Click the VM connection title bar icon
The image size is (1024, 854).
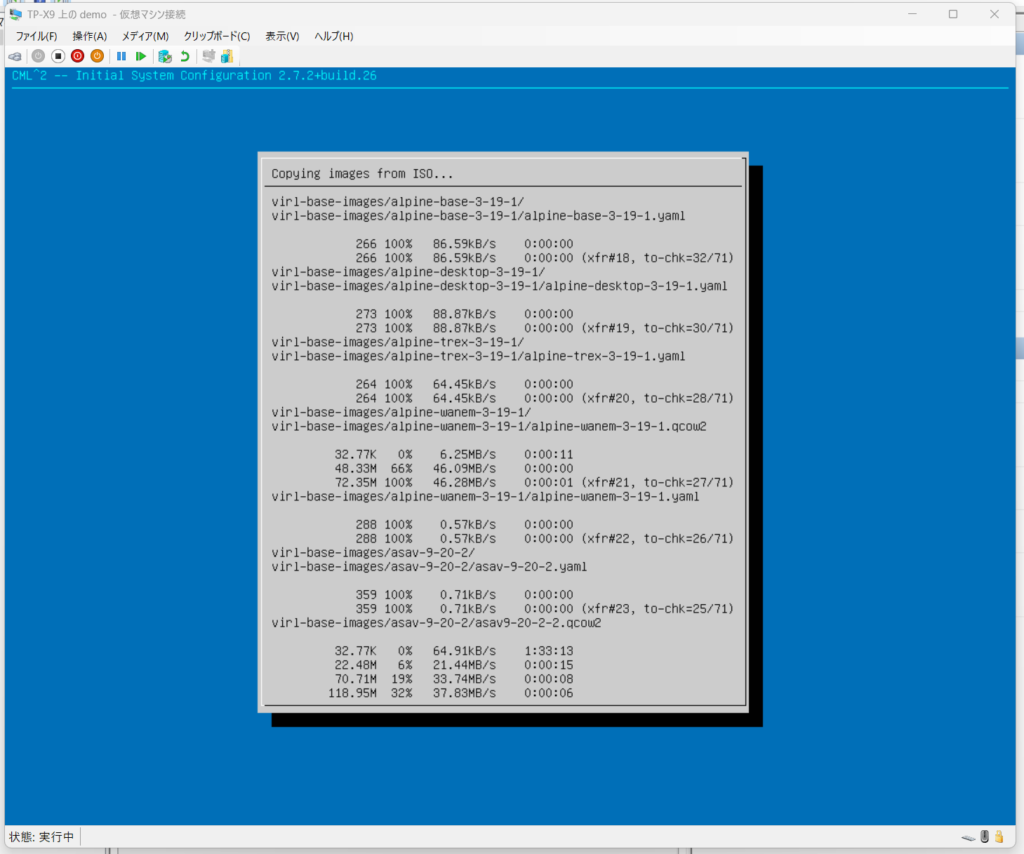(16, 14)
